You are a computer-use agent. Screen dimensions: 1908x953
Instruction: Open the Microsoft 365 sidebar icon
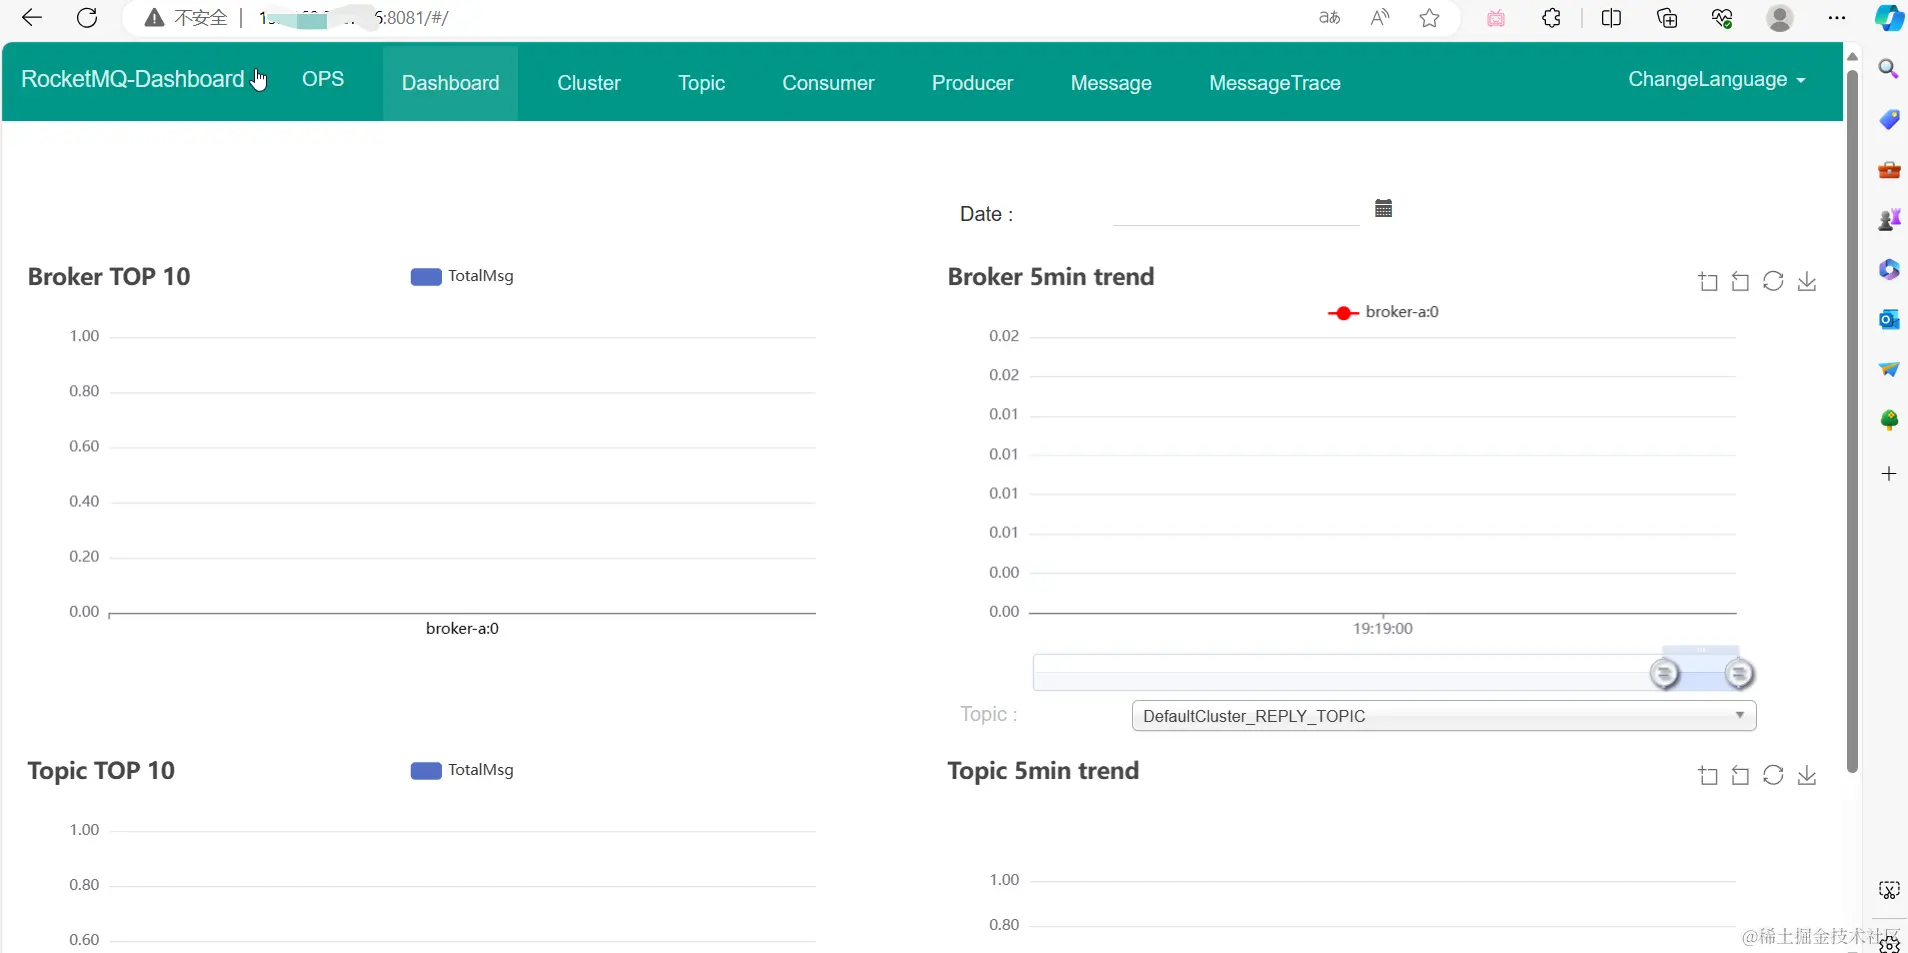click(x=1889, y=270)
